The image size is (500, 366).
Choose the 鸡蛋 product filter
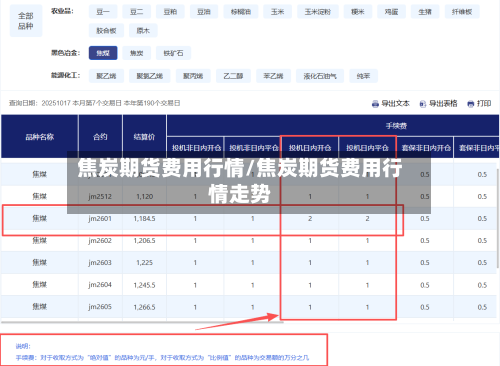[x=391, y=12]
